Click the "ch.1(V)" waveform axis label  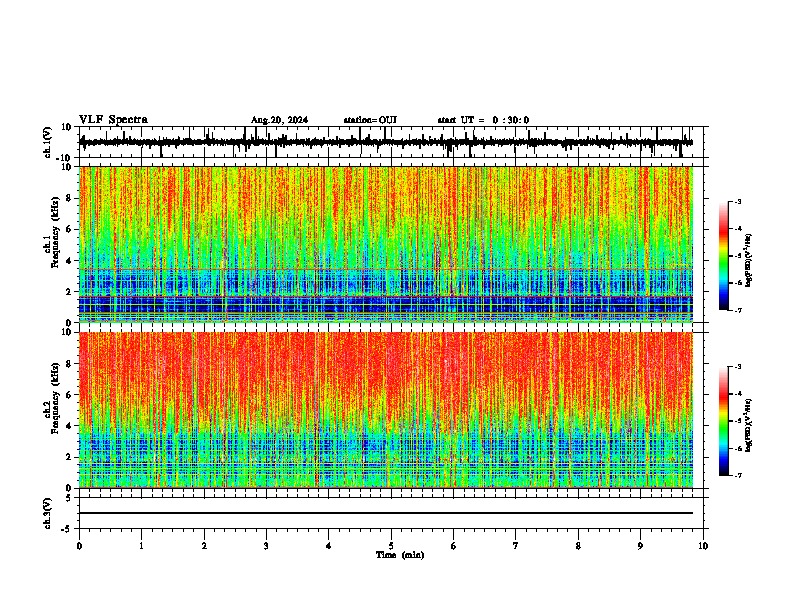[48, 142]
